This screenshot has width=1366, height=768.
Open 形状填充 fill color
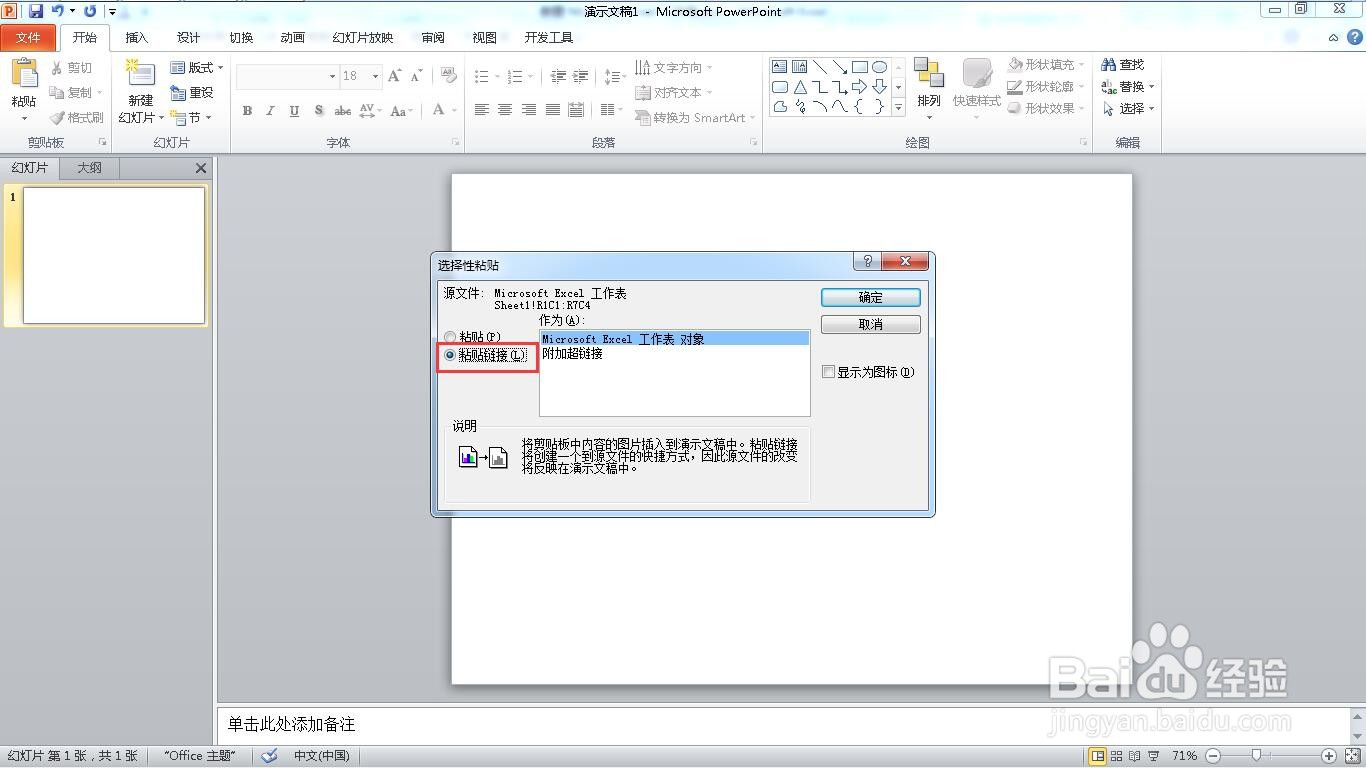pos(1046,65)
